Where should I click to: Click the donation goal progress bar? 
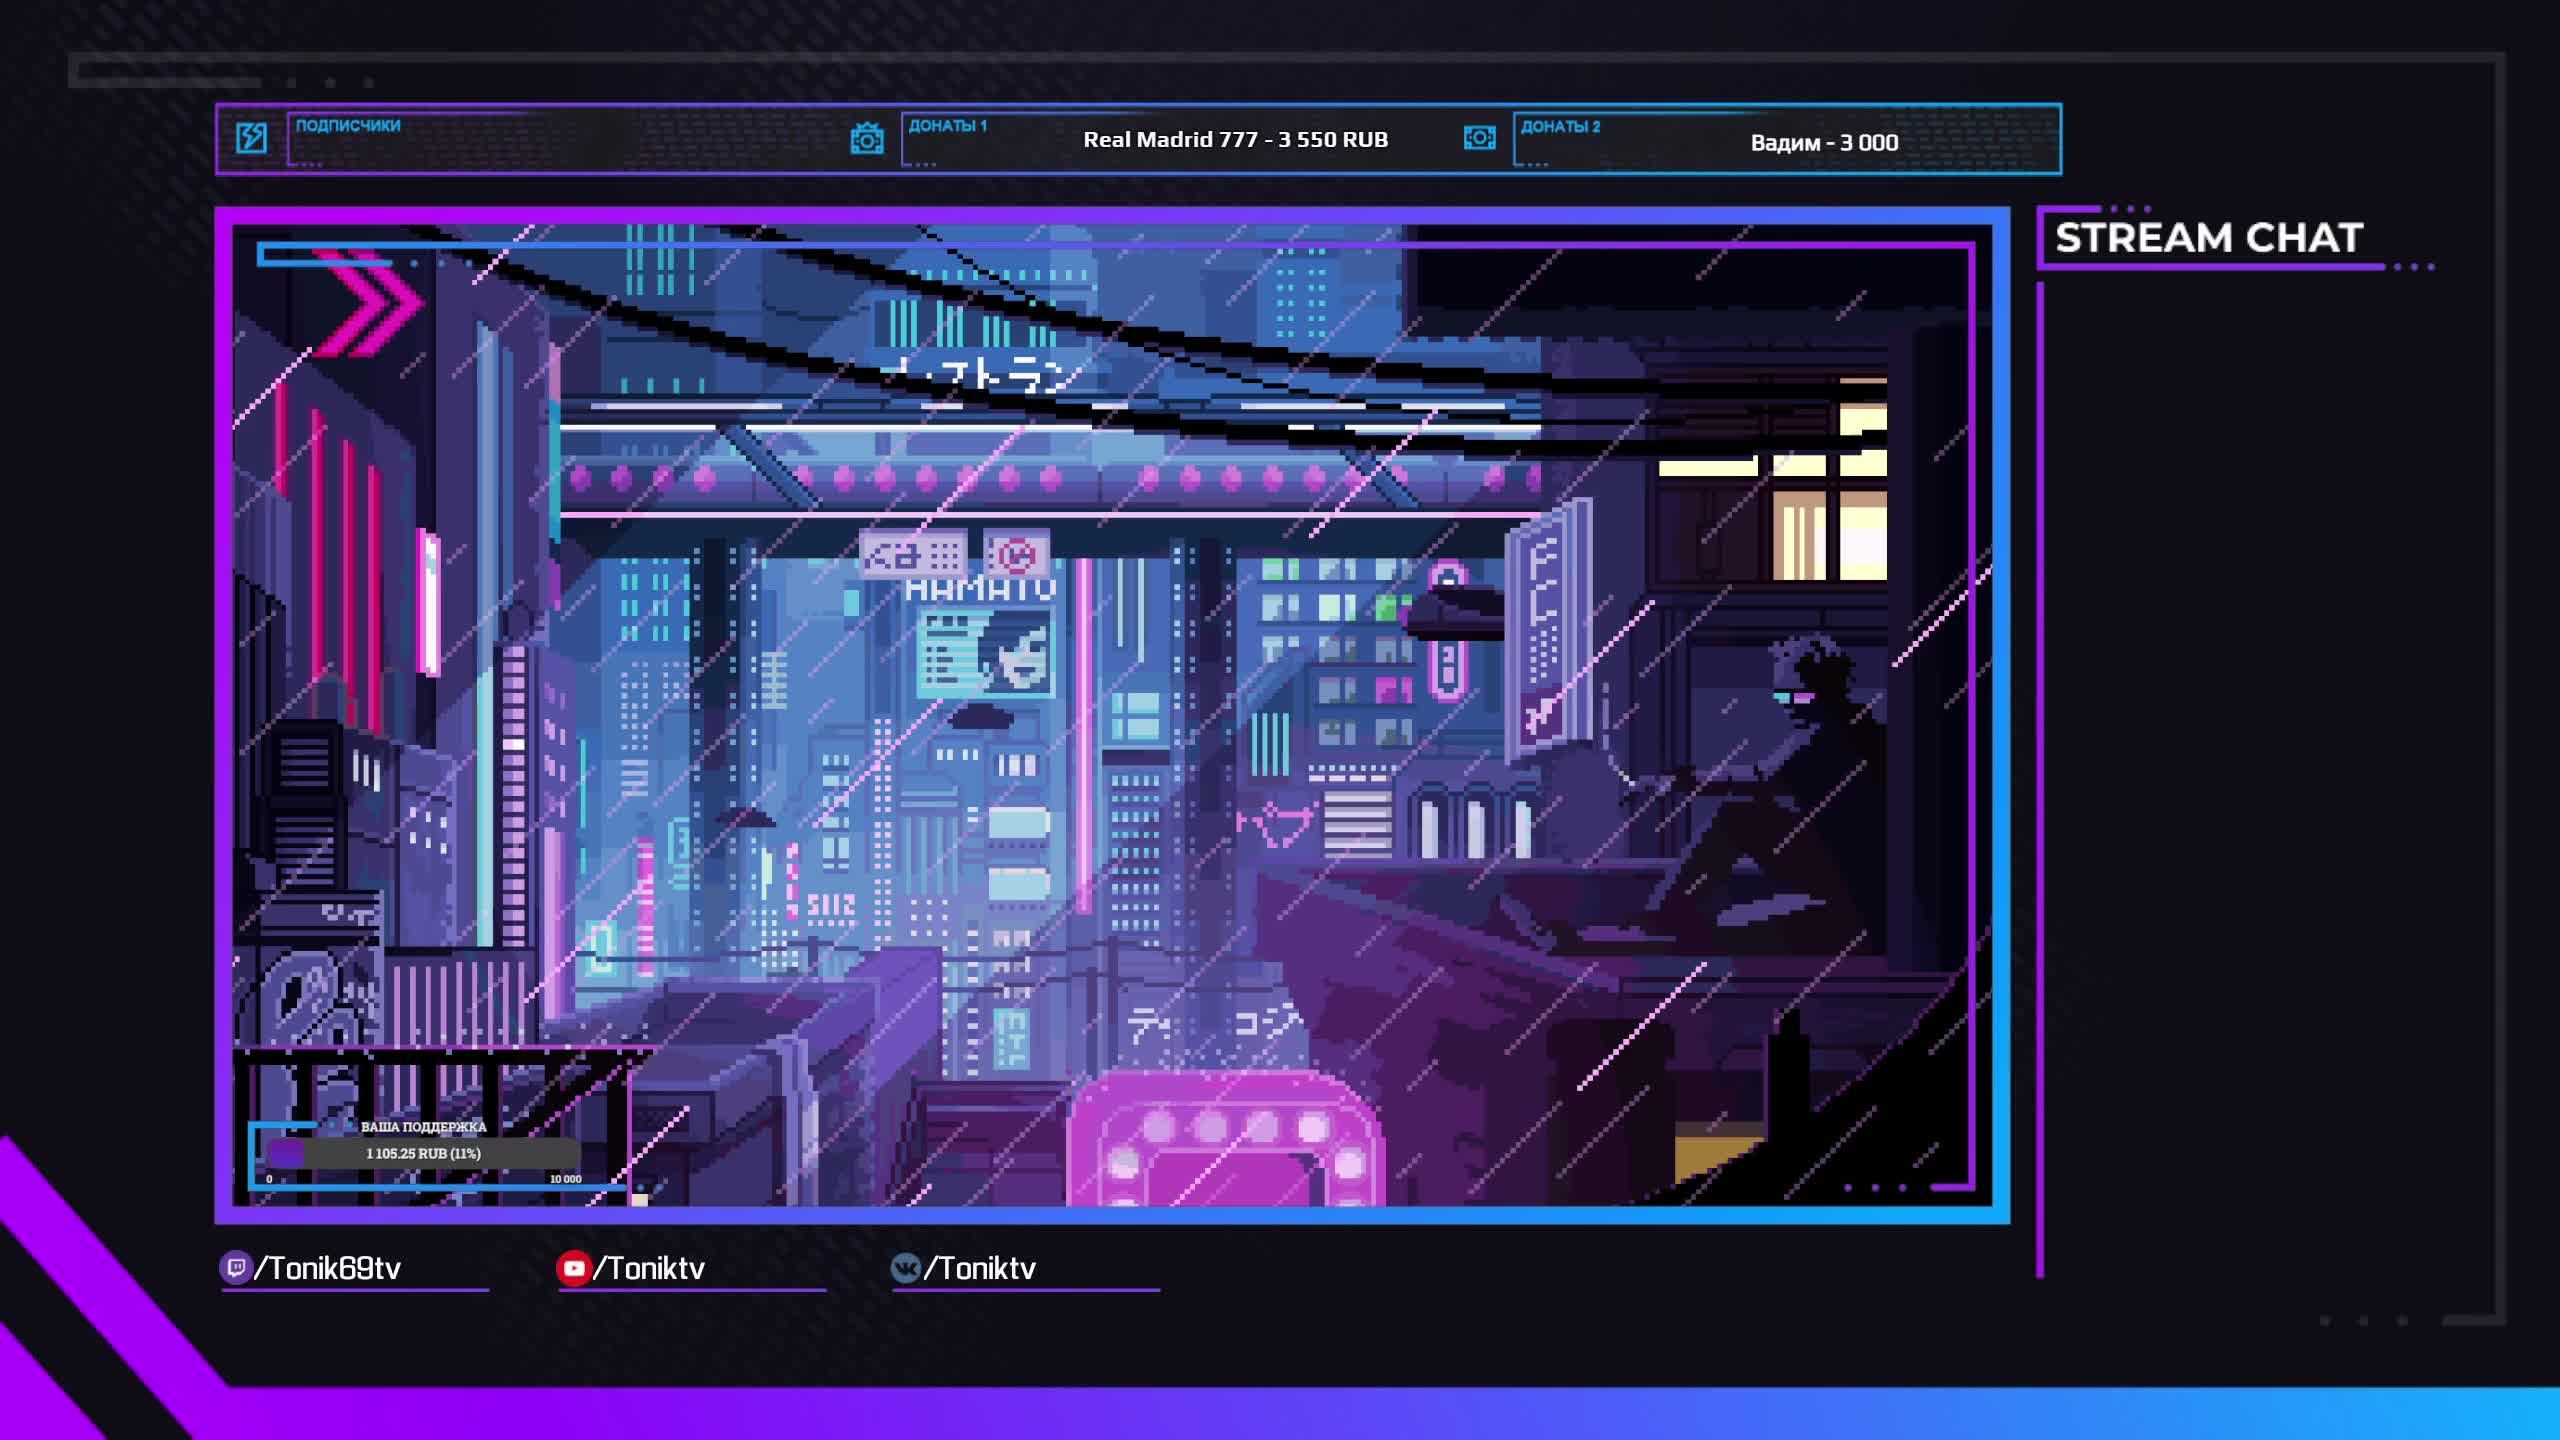[x=423, y=1153]
